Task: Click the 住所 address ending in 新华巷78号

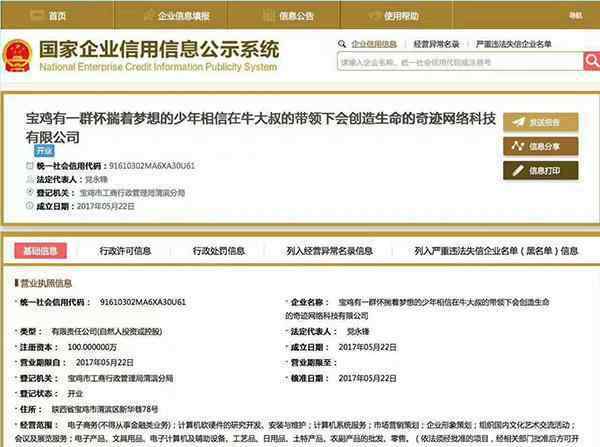Action: click(x=105, y=409)
